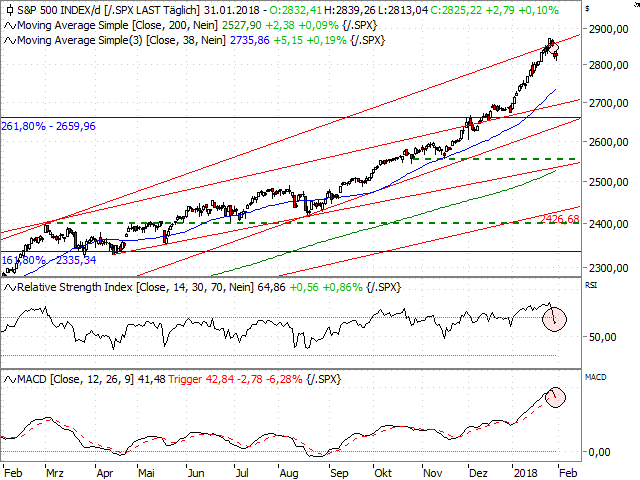Click the Dez label on time axis
The width and height of the screenshot is (640, 480).
click(x=478, y=473)
